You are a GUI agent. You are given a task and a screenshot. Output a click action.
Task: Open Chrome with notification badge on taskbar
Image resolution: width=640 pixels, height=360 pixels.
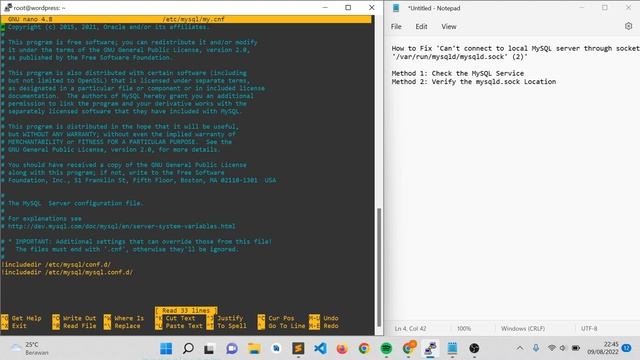coord(408,348)
